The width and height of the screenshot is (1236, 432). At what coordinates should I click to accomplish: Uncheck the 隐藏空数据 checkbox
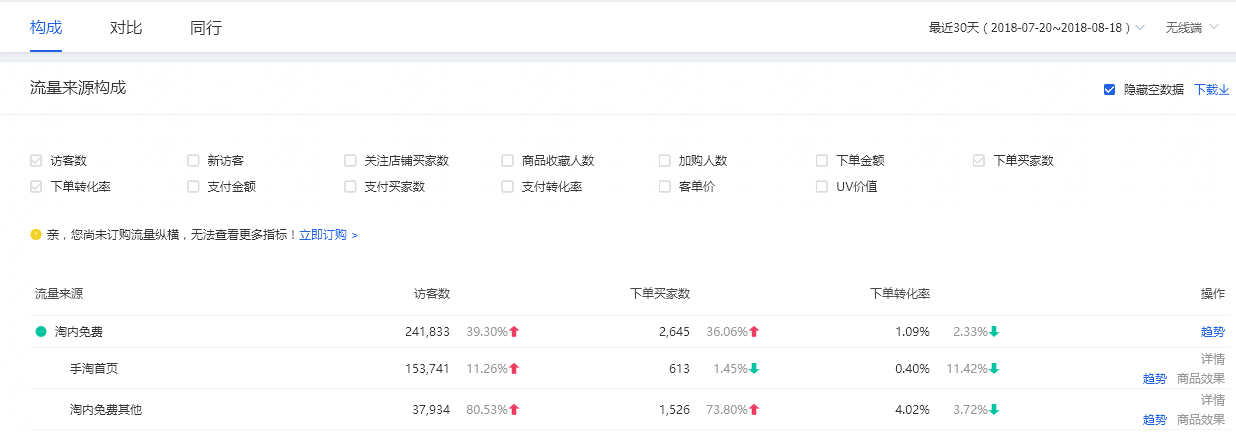(1109, 90)
